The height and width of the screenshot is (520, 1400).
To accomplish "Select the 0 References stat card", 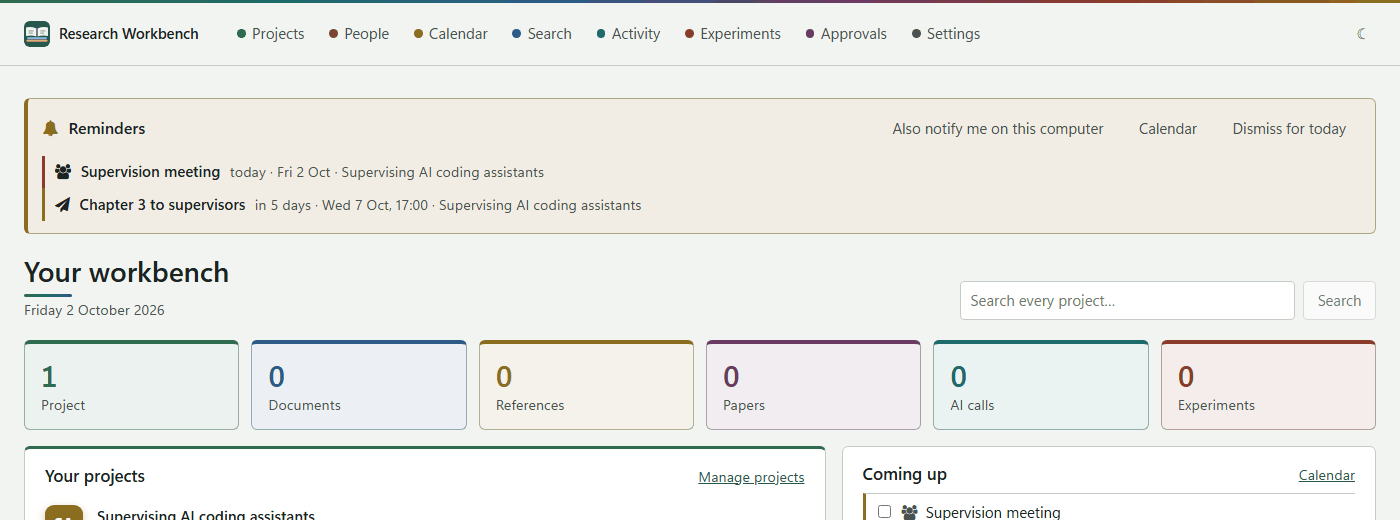I will coord(586,385).
